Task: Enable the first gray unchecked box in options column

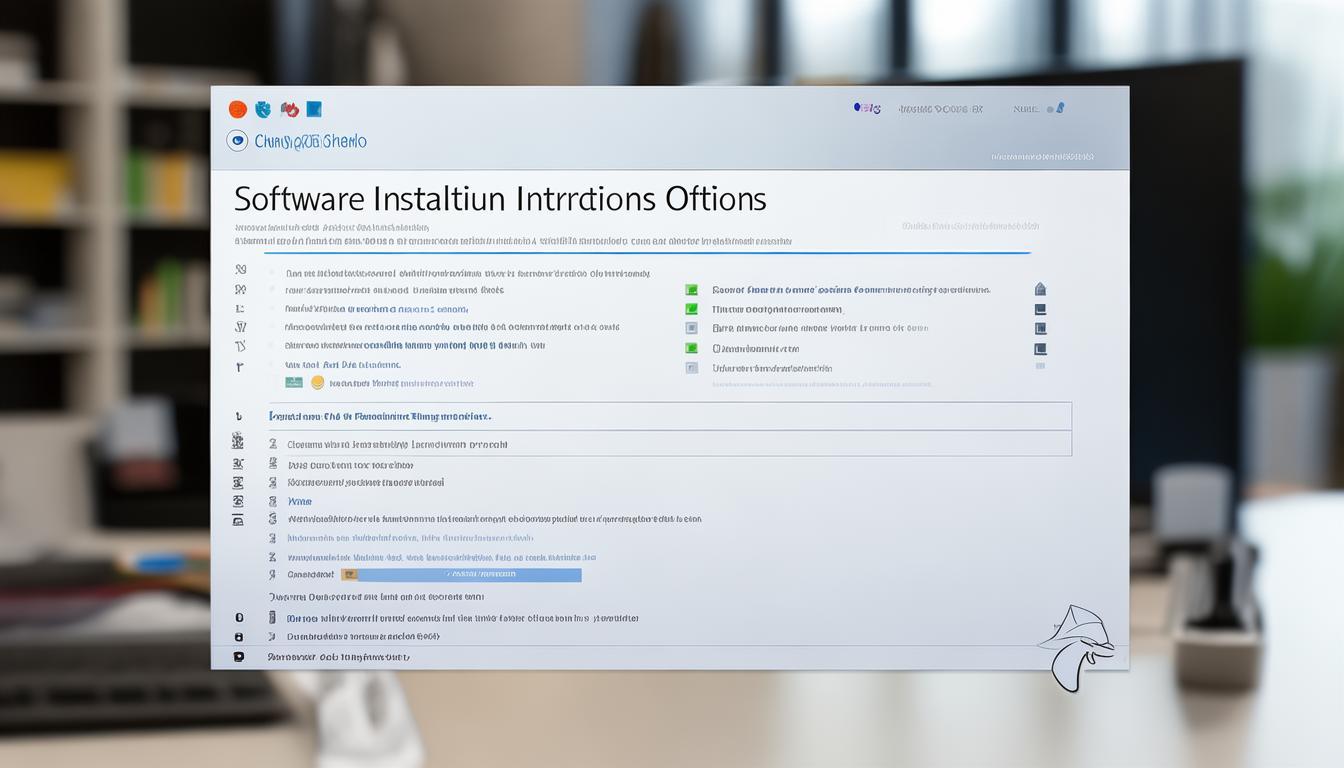Action: coord(691,328)
